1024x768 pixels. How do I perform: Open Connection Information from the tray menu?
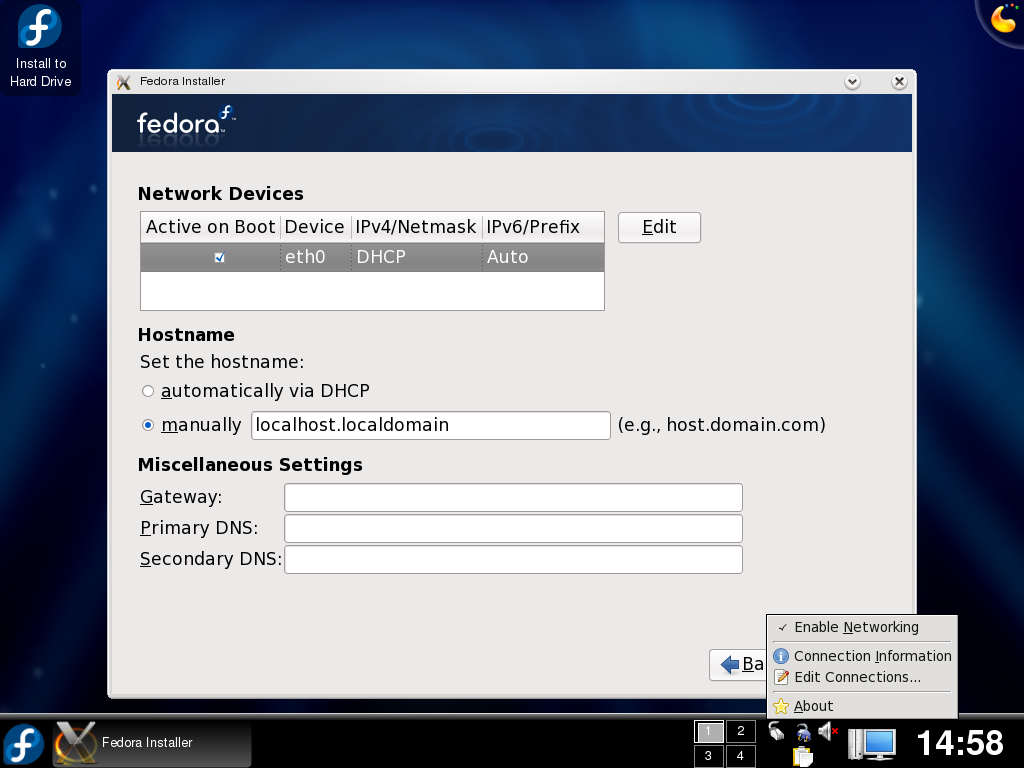(x=861, y=656)
